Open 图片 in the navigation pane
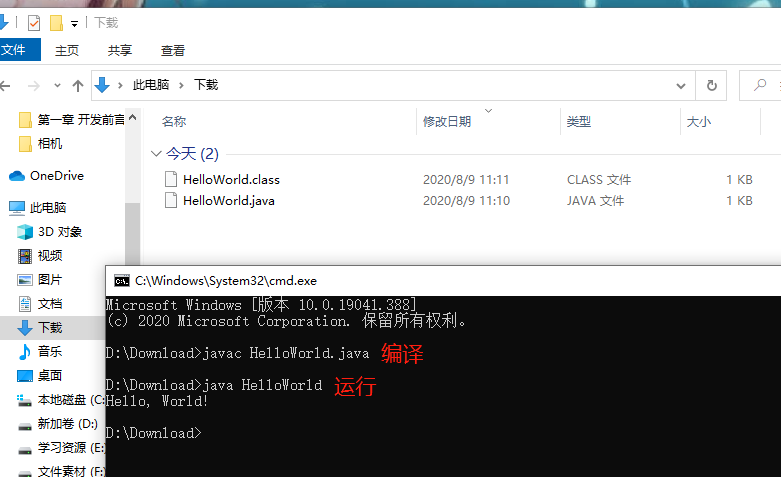 [x=40, y=279]
